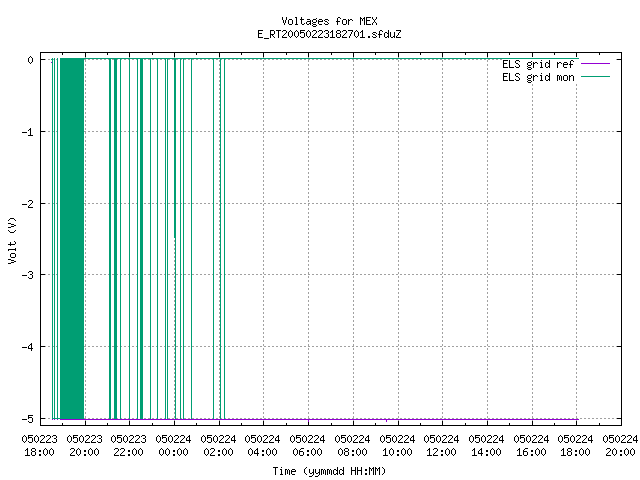The width and height of the screenshot is (640, 480).
Task: Click the x-axis label 050224 02:00
Action: click(x=218, y=446)
